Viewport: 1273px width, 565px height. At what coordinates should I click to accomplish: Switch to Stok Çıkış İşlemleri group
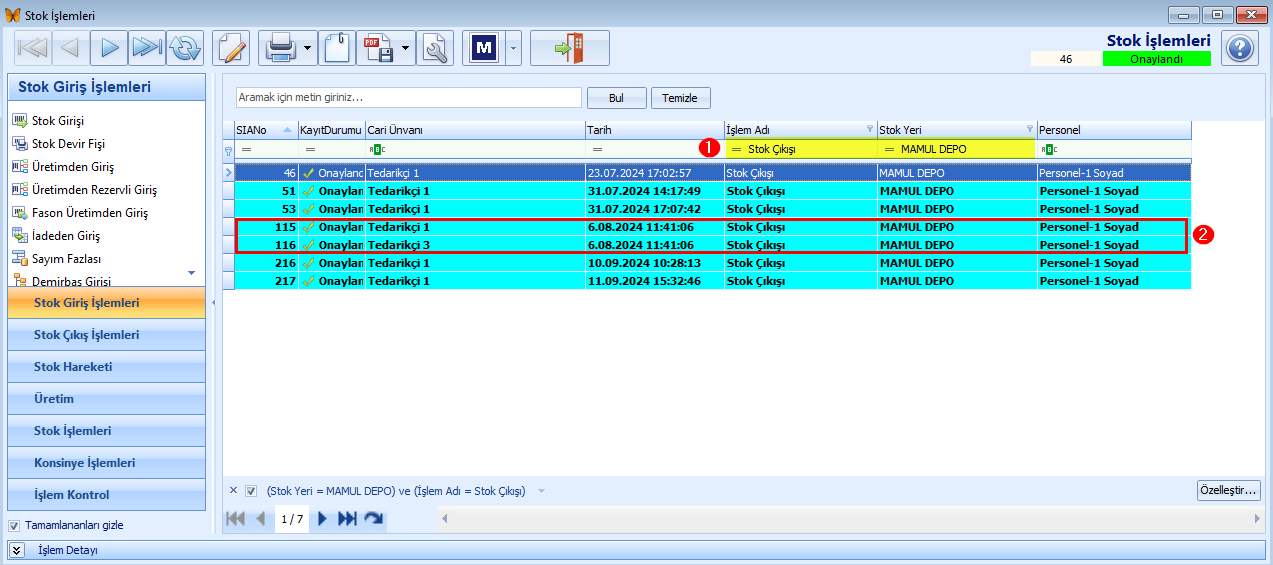click(x=107, y=335)
